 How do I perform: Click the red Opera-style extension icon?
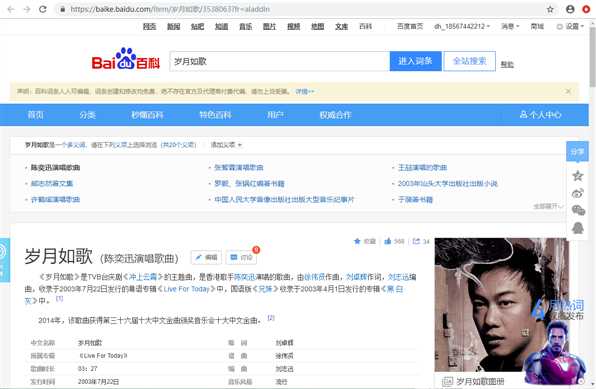586,9
